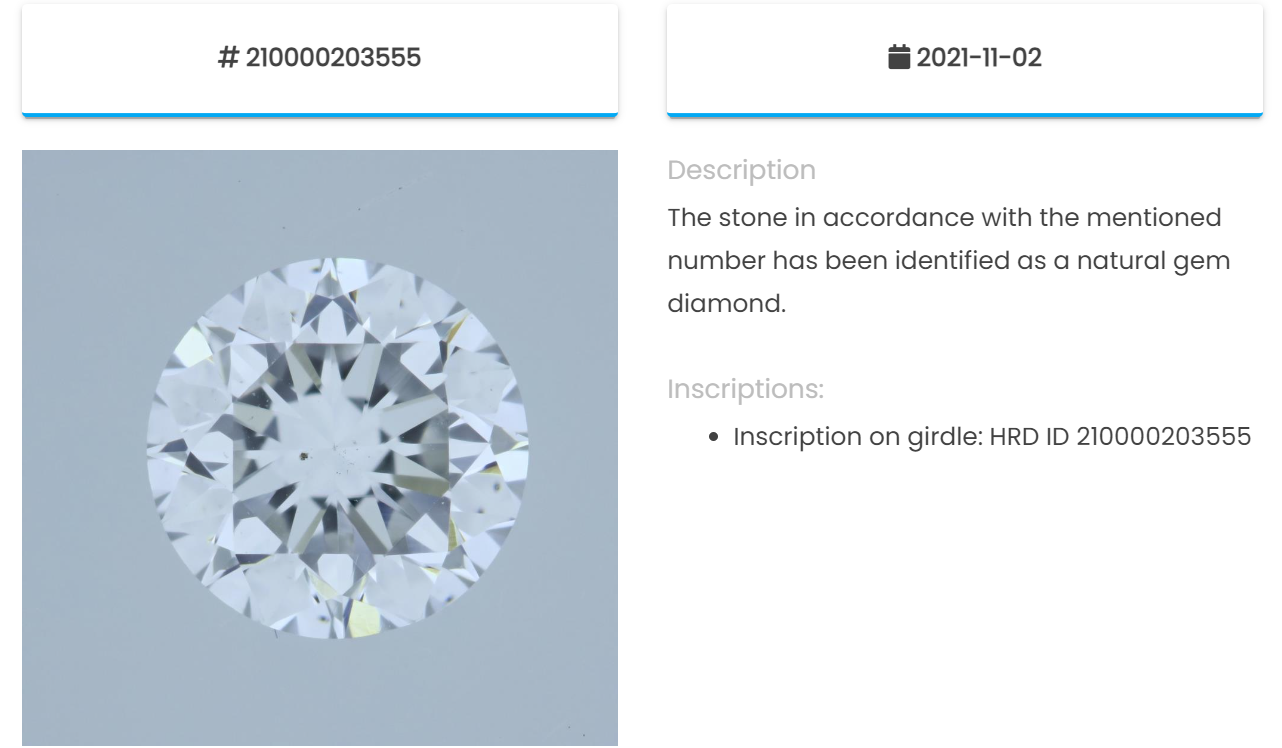Click the dark inclusion spot inside the diamond
Screen dimensions: 1282x748
pos(303,457)
